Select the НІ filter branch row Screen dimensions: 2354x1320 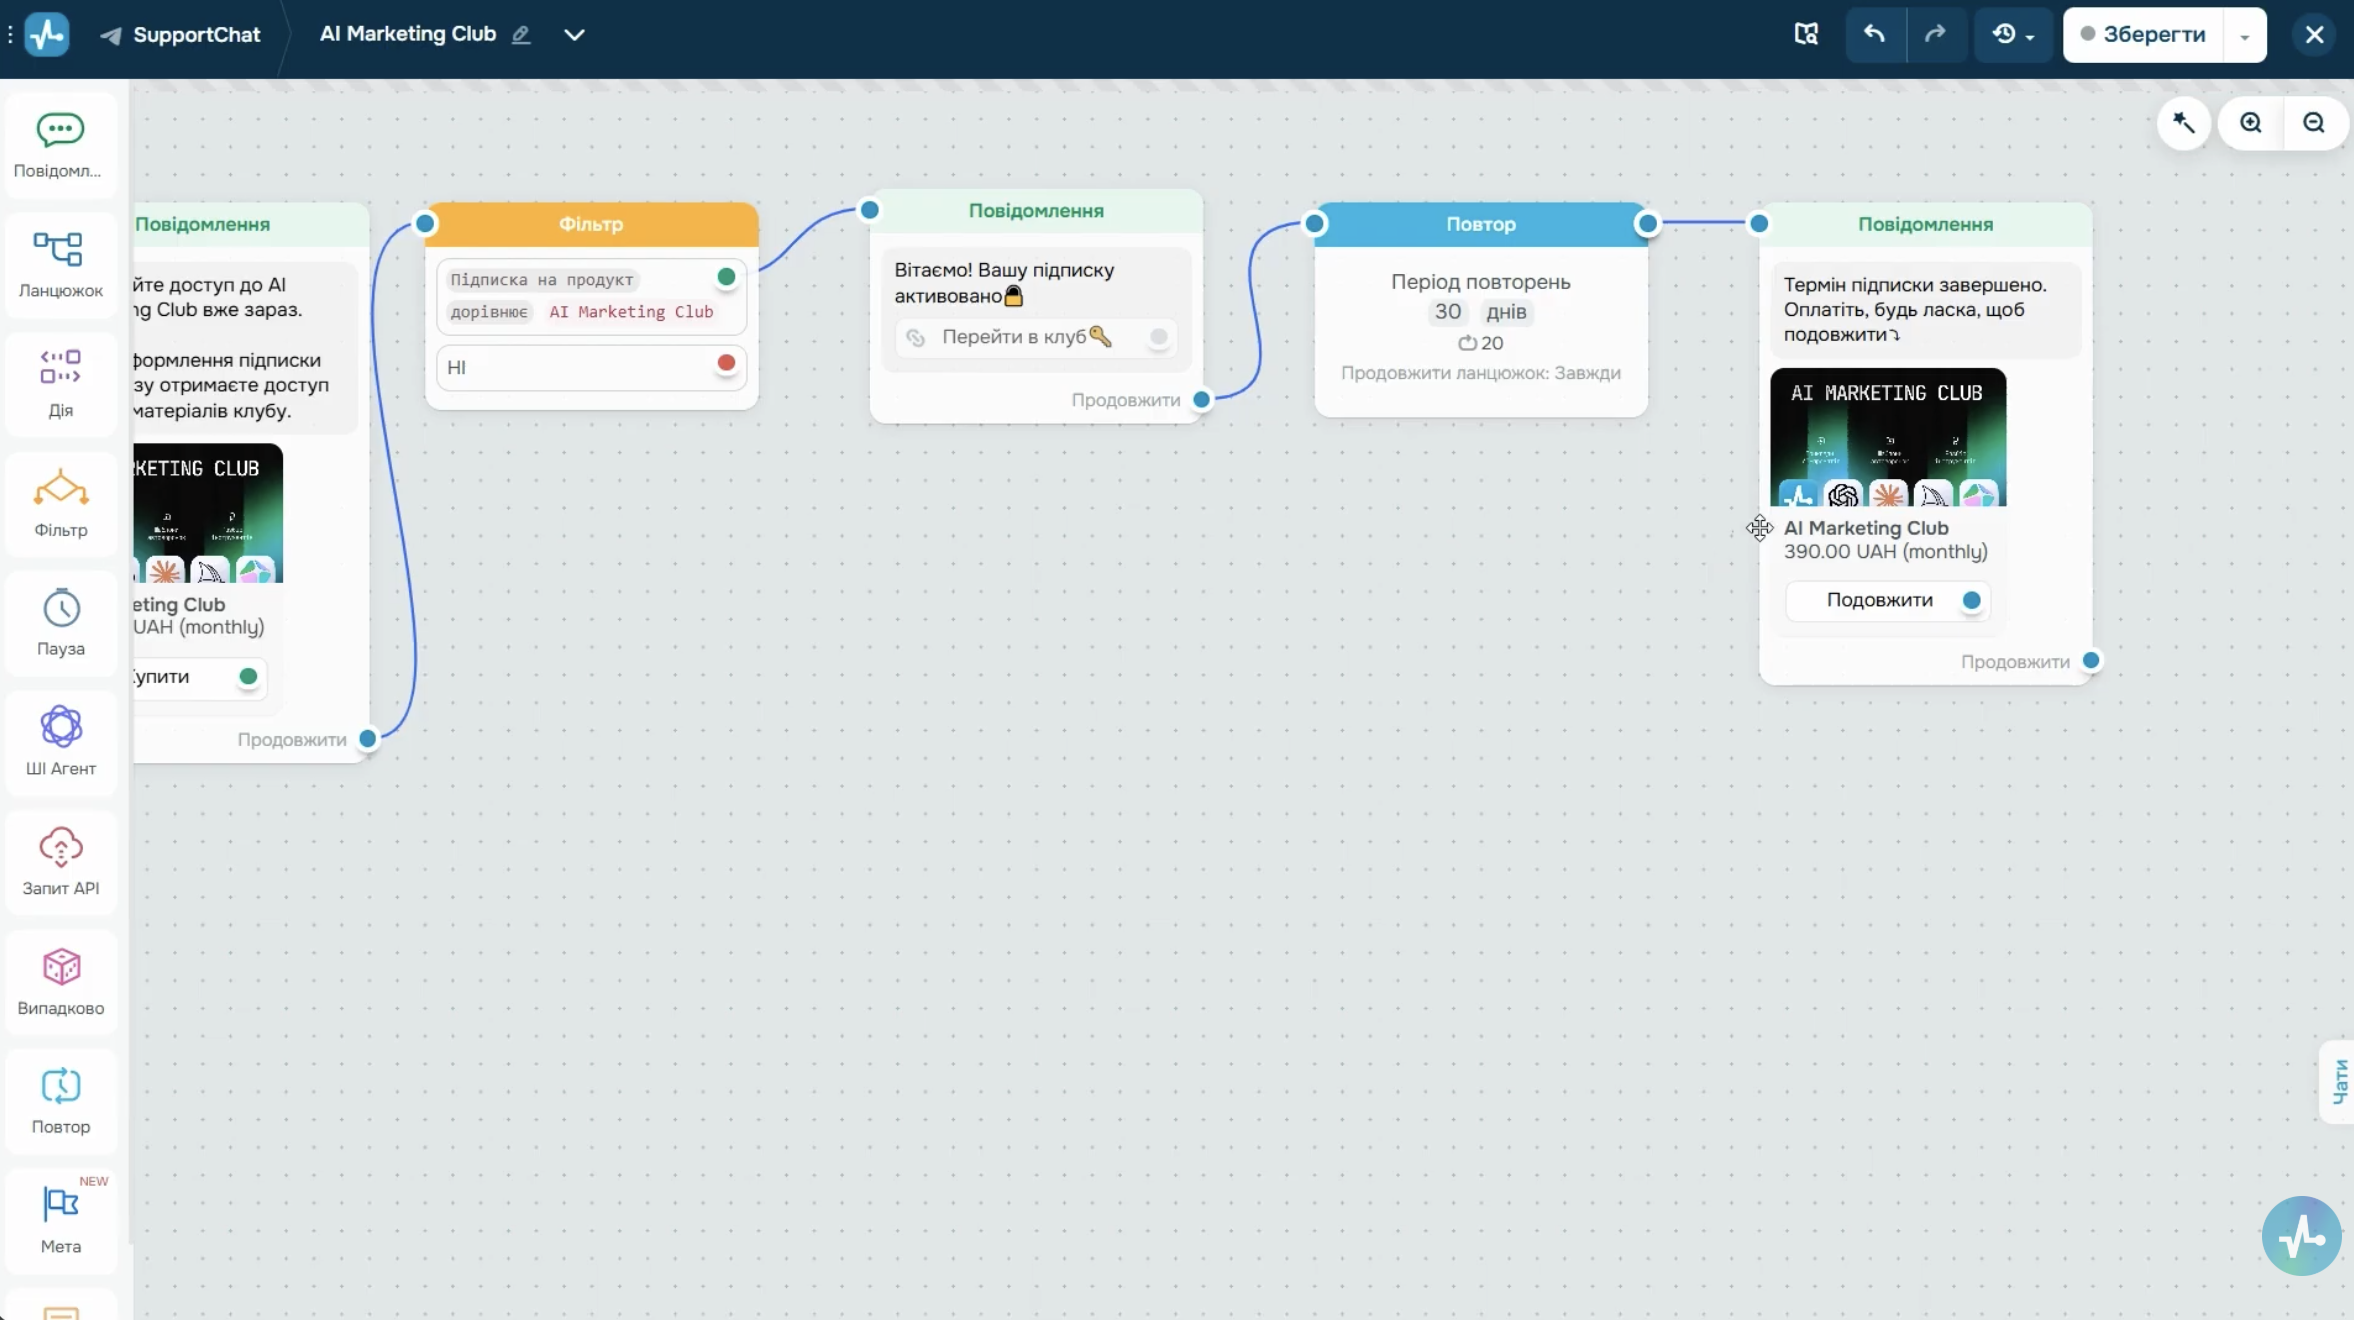[591, 367]
